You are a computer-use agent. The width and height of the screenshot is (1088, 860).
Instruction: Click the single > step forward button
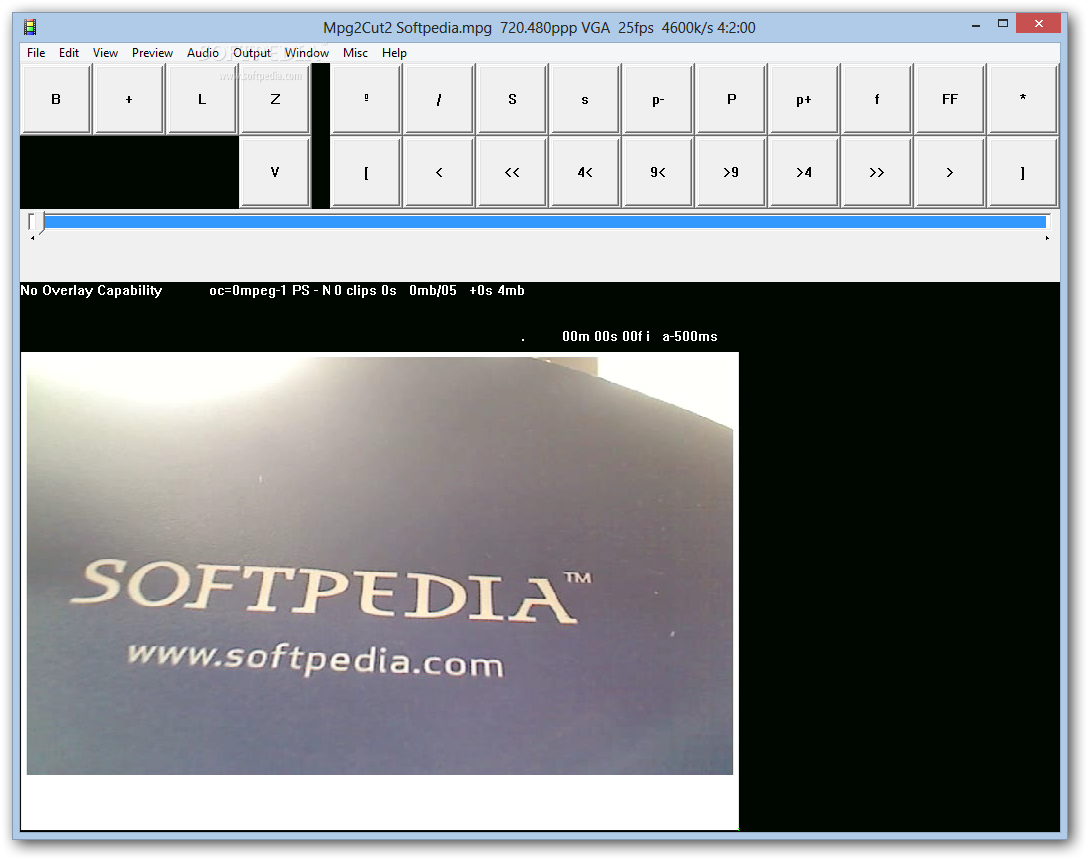click(950, 172)
